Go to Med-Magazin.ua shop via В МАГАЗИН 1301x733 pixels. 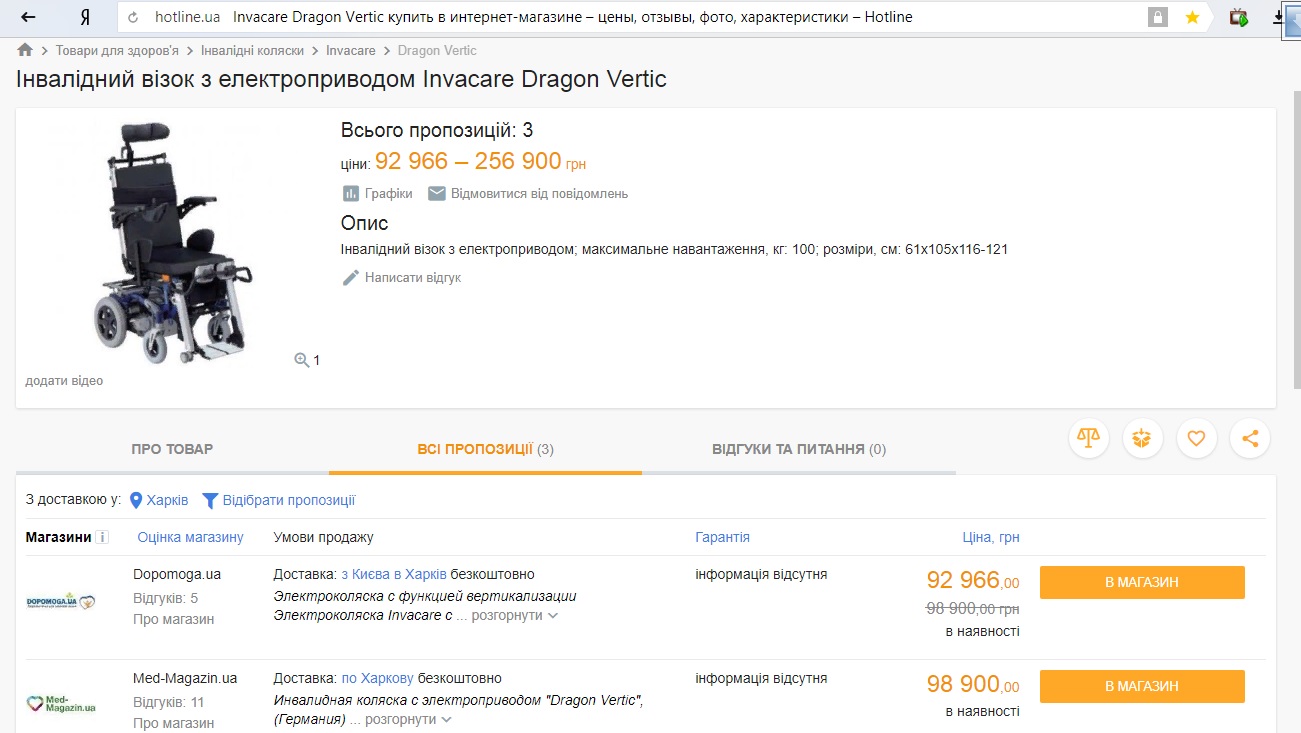1142,686
